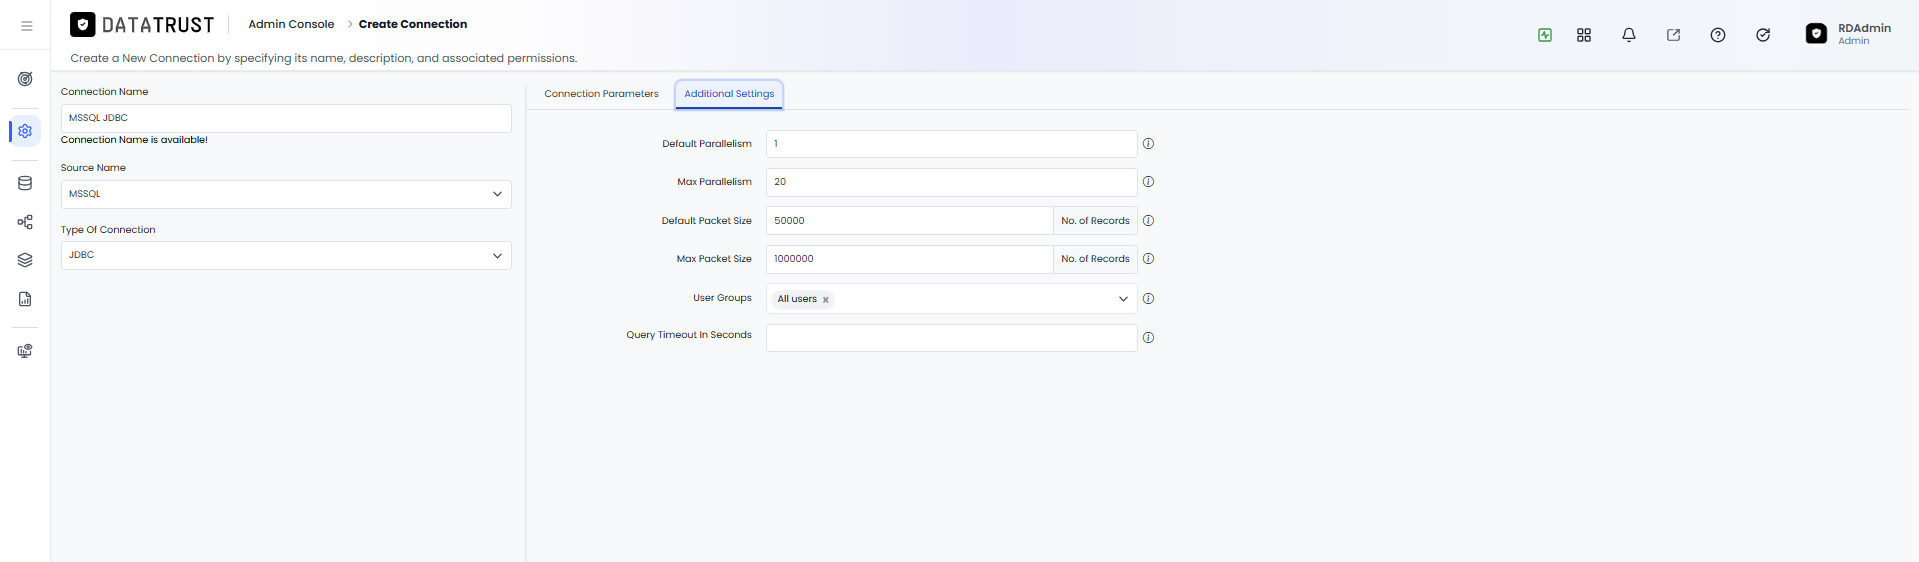This screenshot has width=1919, height=562.
Task: Click 'Connection Name is available!' message
Action: click(134, 140)
